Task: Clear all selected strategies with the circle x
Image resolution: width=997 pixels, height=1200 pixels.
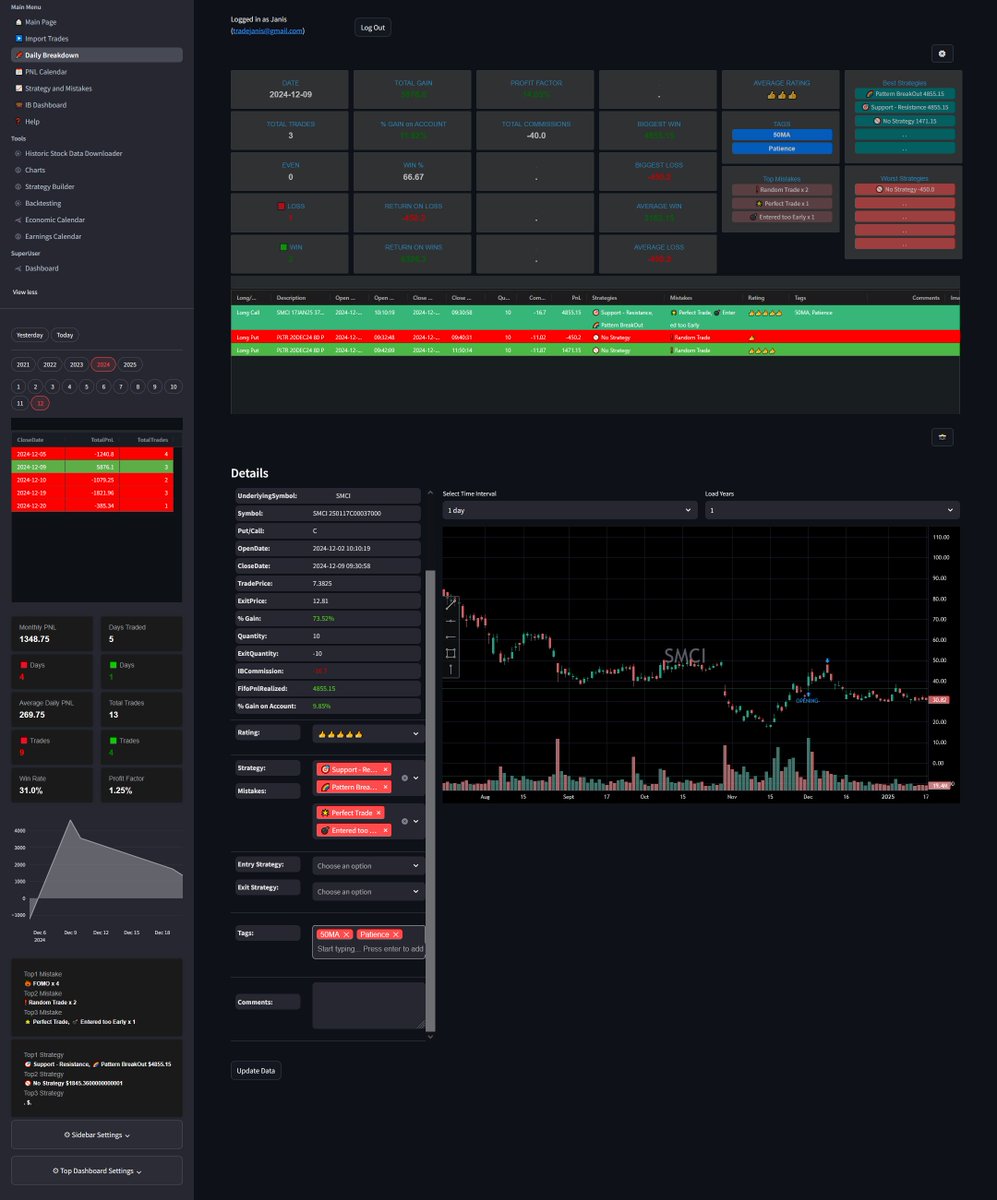Action: click(404, 778)
